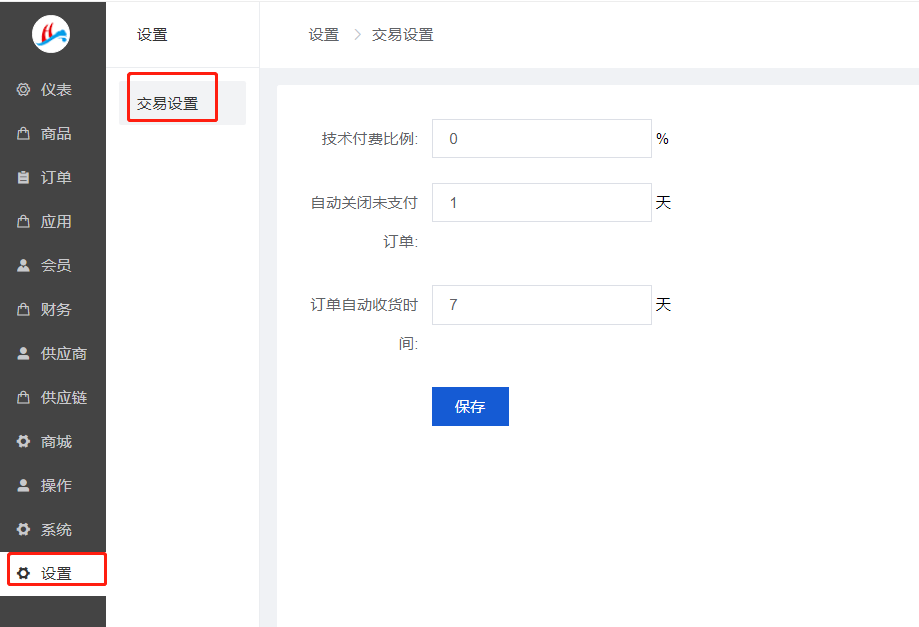Go to 财务 section

click(x=53, y=309)
